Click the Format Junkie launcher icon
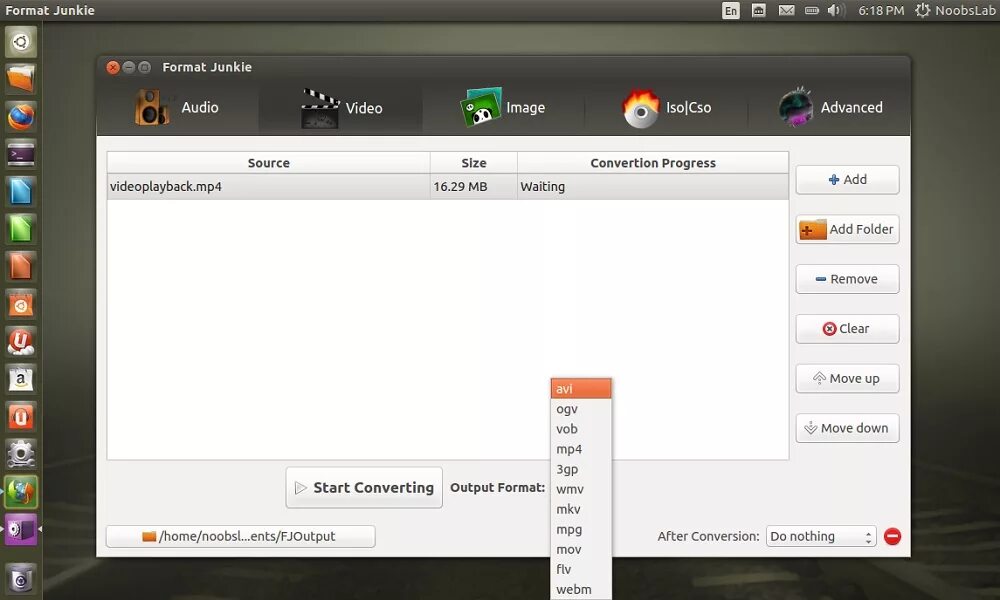 [x=21, y=492]
